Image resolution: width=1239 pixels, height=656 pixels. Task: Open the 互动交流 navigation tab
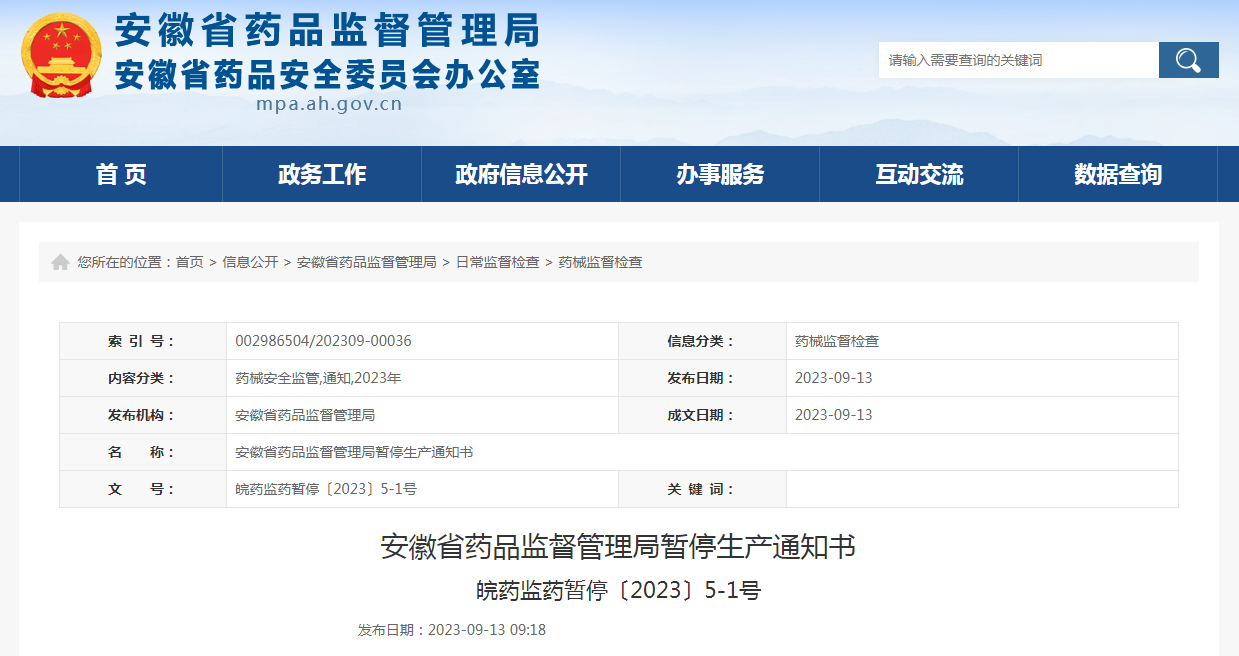[919, 174]
